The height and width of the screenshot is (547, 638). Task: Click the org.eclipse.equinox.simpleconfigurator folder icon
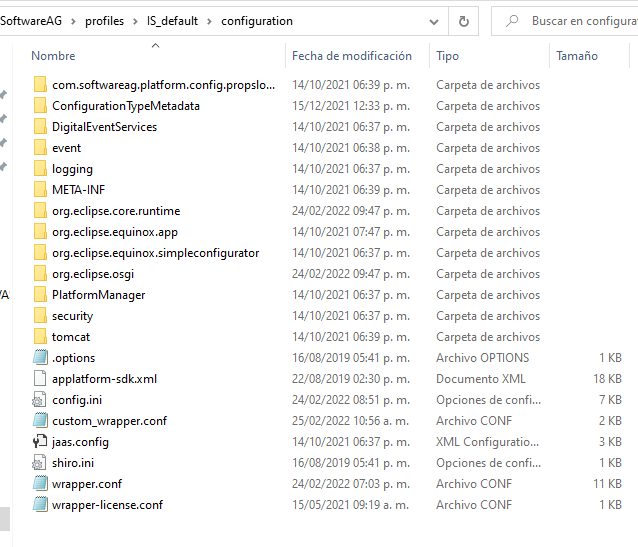[40, 253]
